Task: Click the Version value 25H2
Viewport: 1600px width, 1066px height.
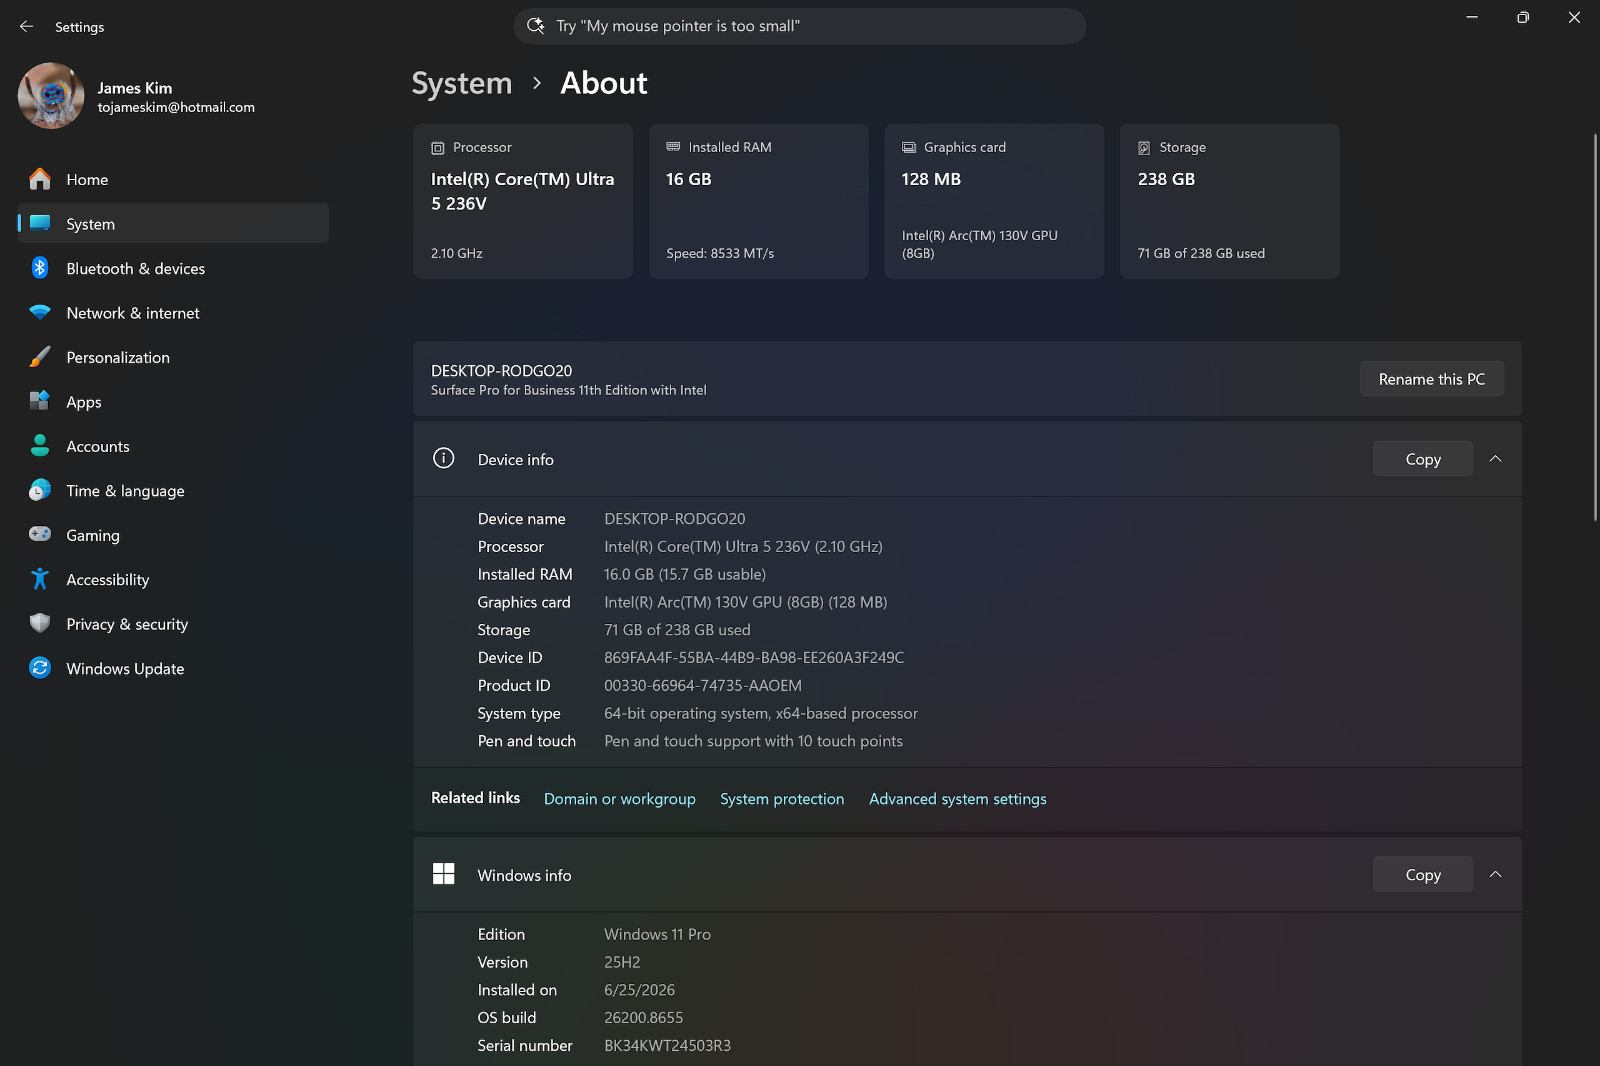Action: (622, 962)
